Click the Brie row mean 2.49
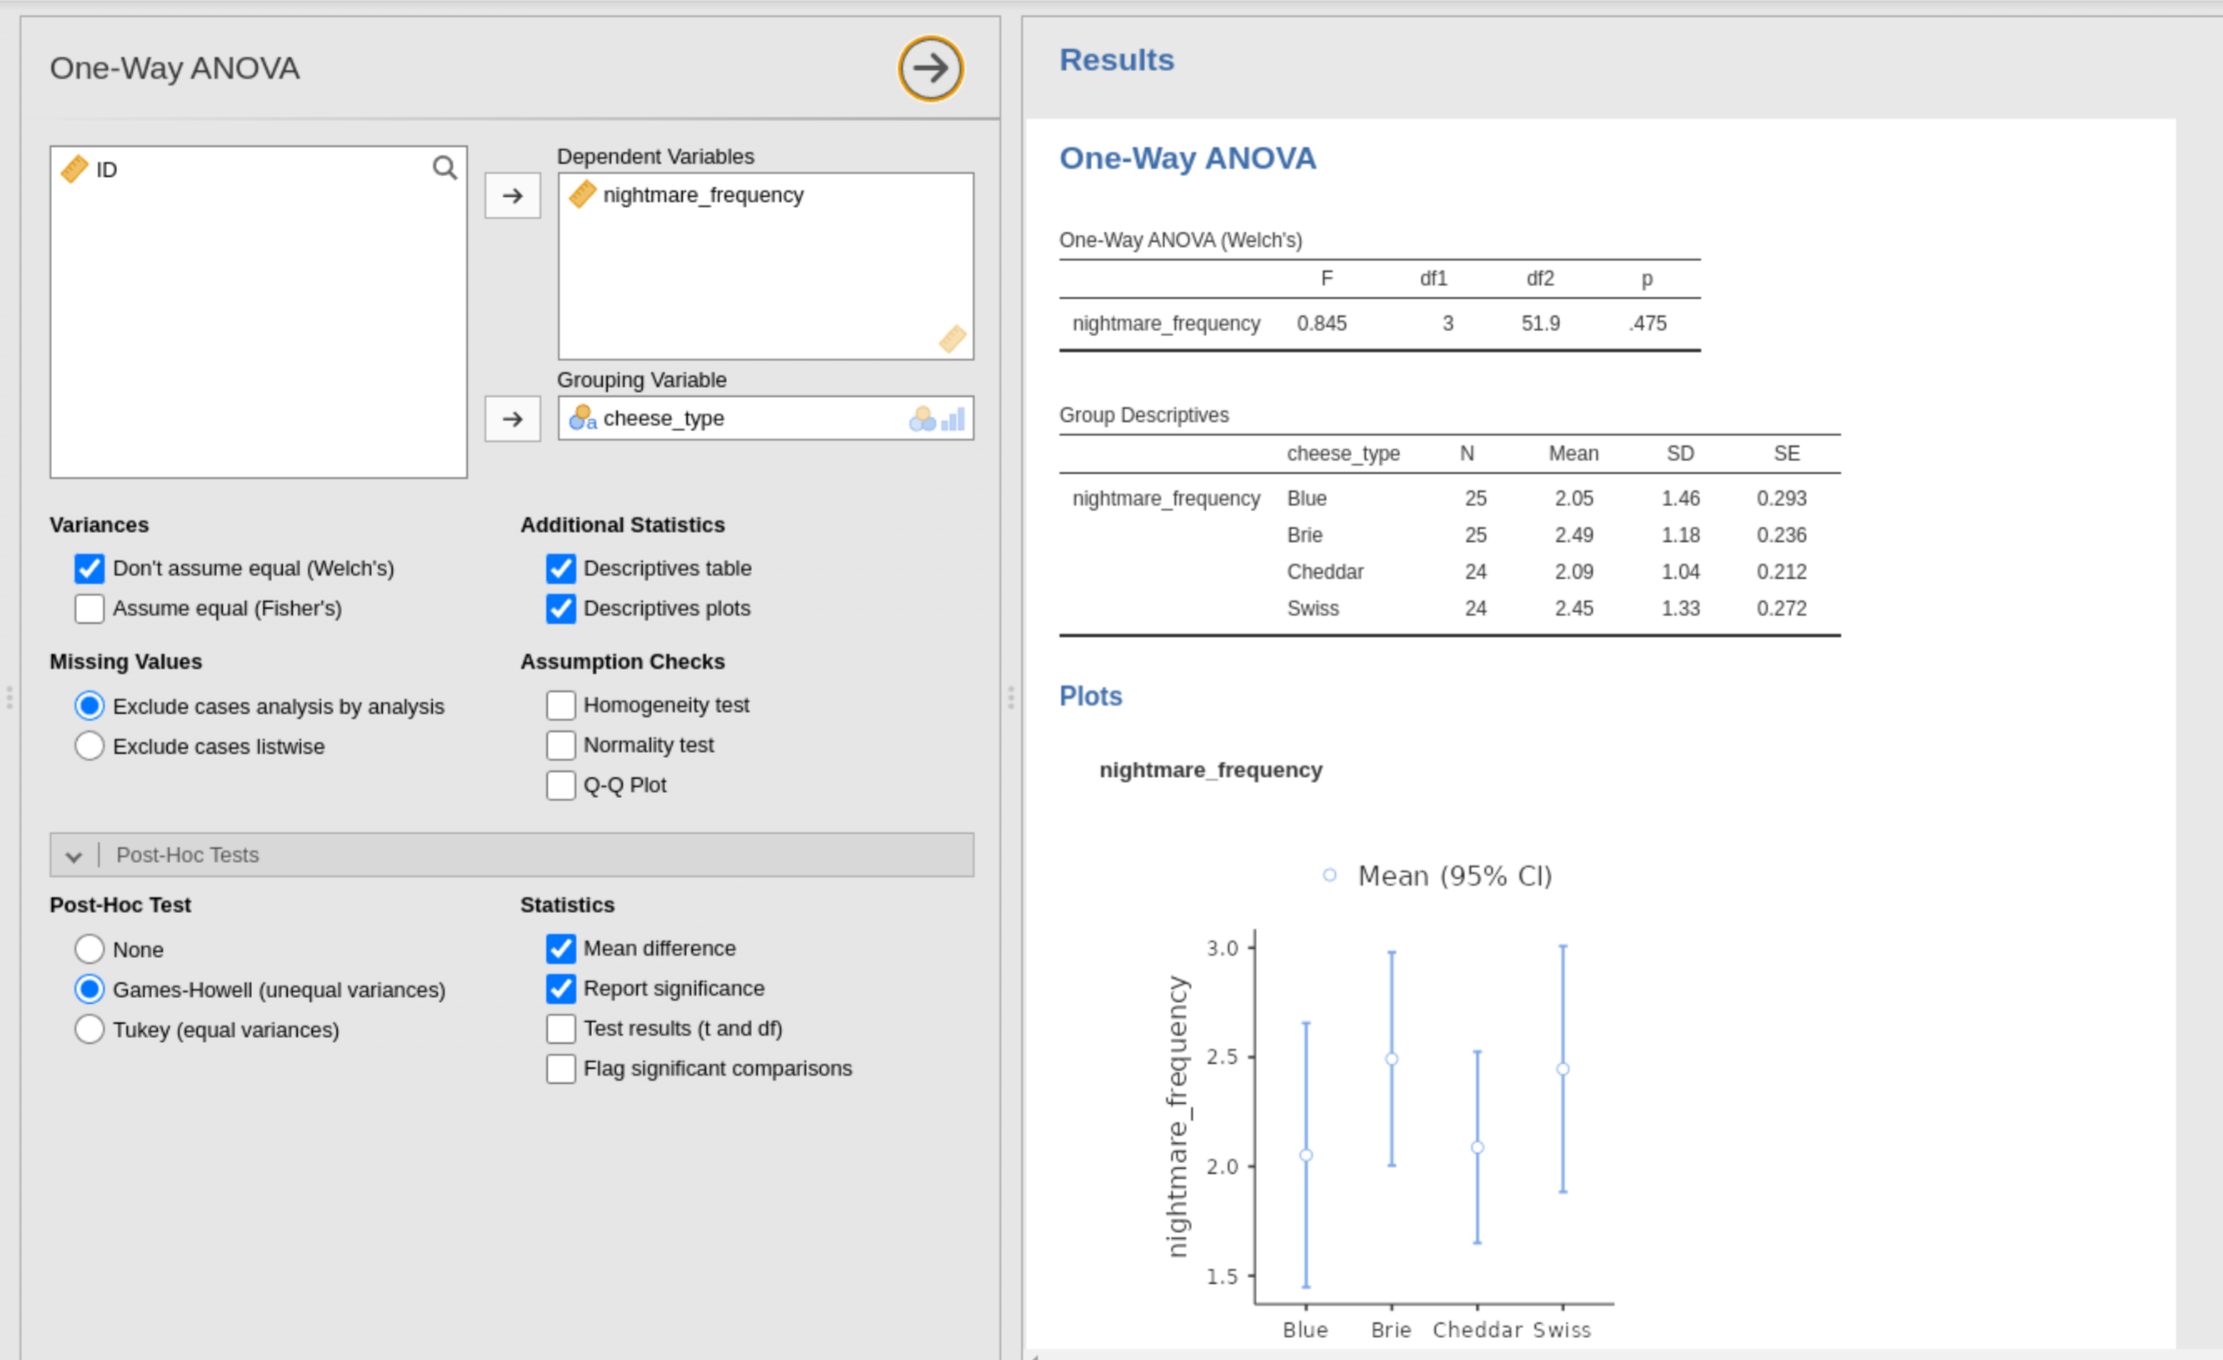 (1574, 535)
